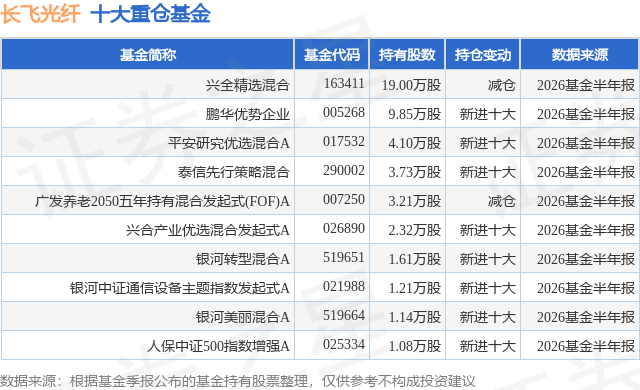The height and width of the screenshot is (390, 640).
Task: Click the 1.08万股 holding value
Action: click(x=415, y=346)
